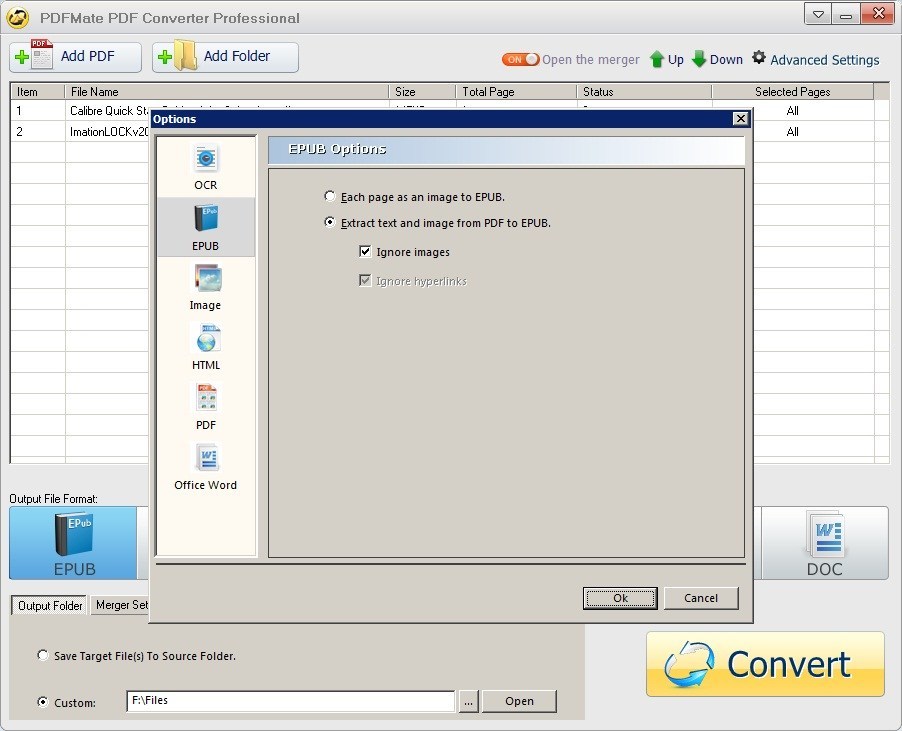This screenshot has width=902, height=731.
Task: Start conversion with Convert button
Action: coord(765,664)
